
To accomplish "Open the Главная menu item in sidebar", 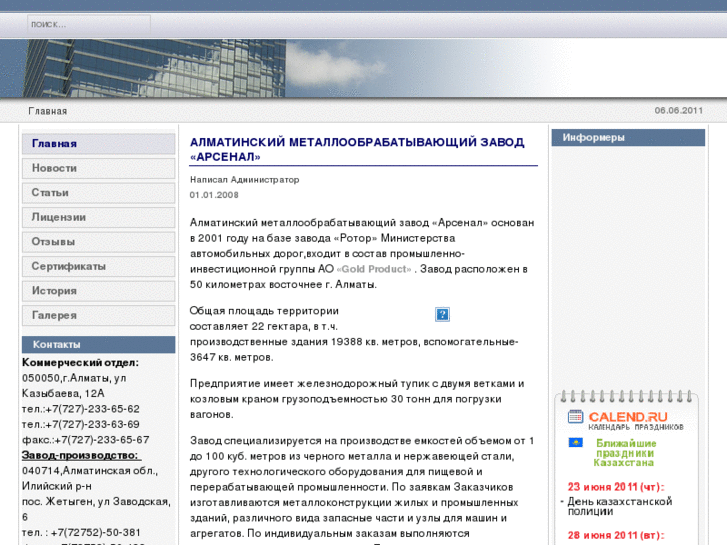I will [x=98, y=144].
